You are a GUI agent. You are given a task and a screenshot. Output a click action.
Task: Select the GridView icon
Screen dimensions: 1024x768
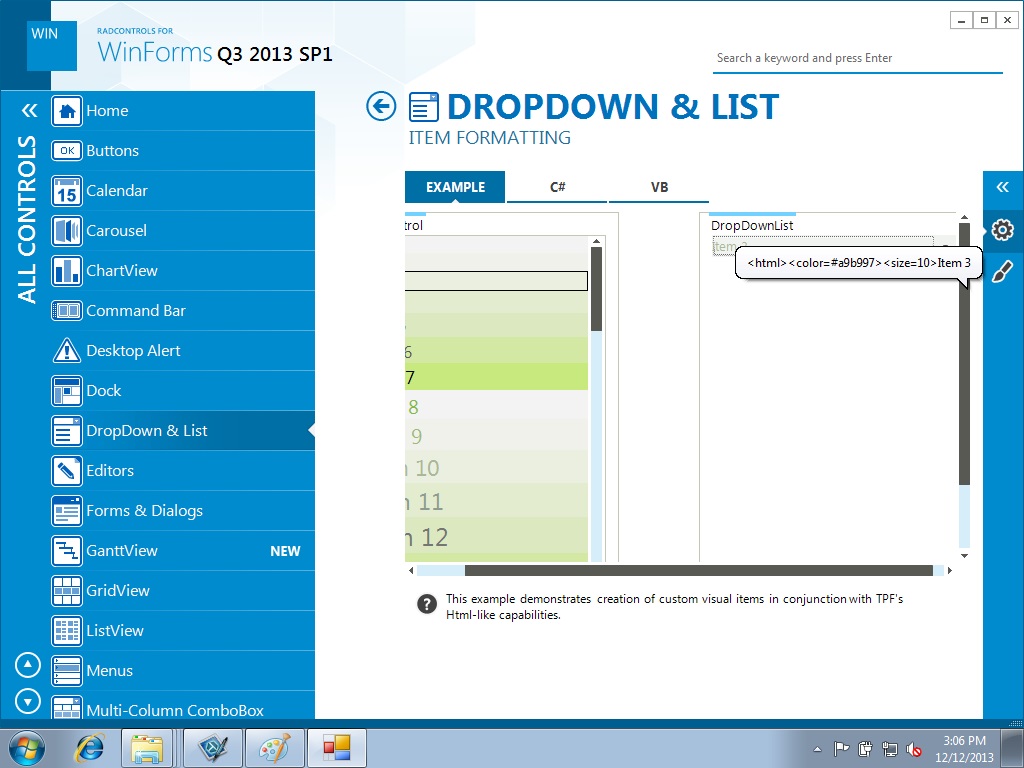click(x=67, y=590)
